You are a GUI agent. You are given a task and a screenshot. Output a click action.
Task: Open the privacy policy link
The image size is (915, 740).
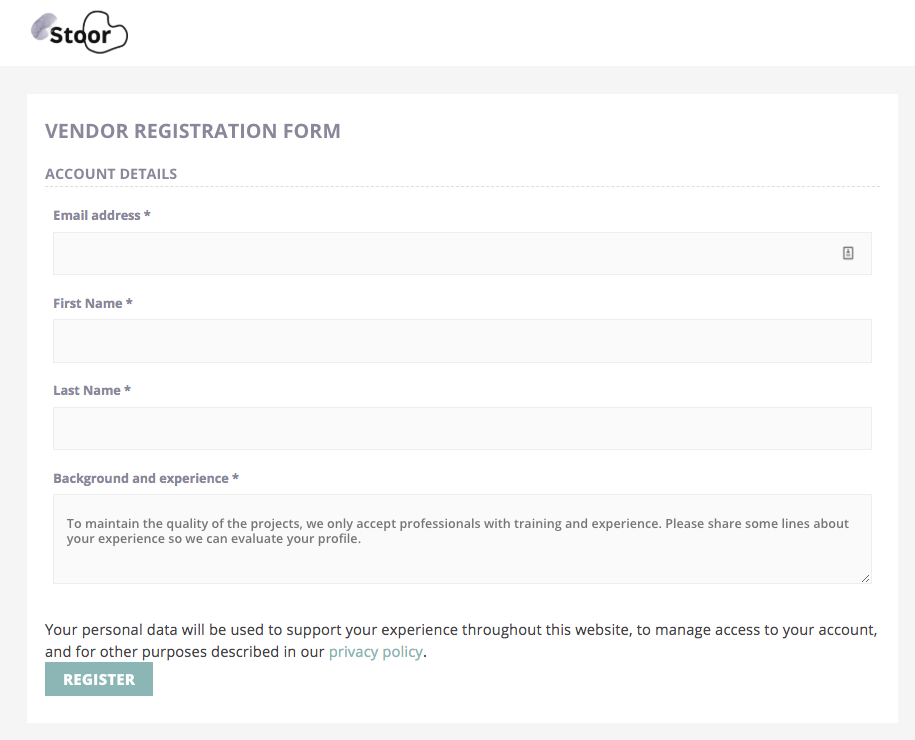[375, 651]
